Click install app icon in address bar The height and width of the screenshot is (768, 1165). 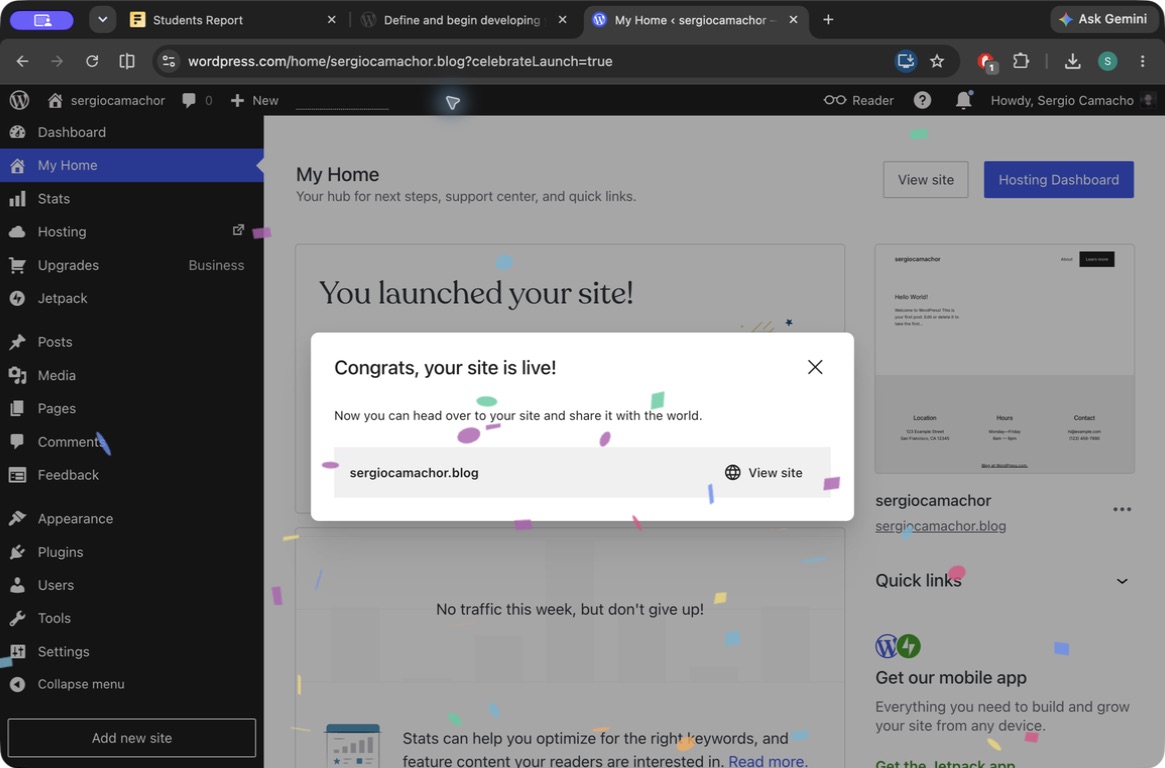[x=906, y=61]
